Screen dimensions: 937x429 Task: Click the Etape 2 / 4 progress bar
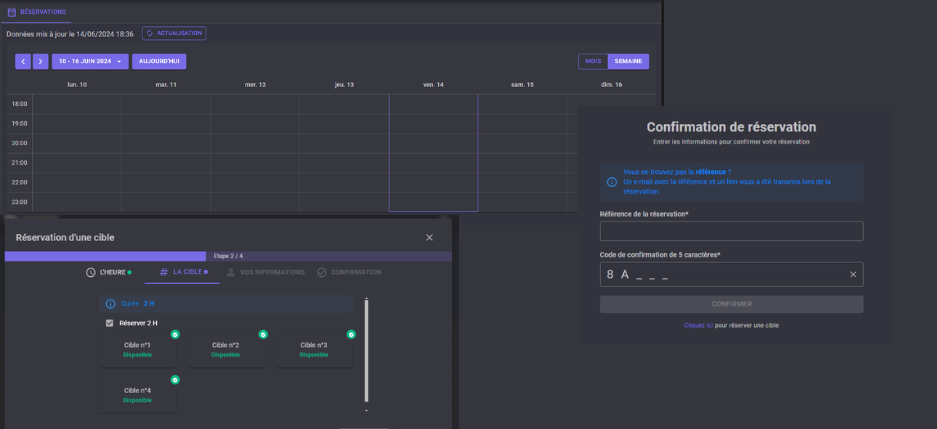228,256
